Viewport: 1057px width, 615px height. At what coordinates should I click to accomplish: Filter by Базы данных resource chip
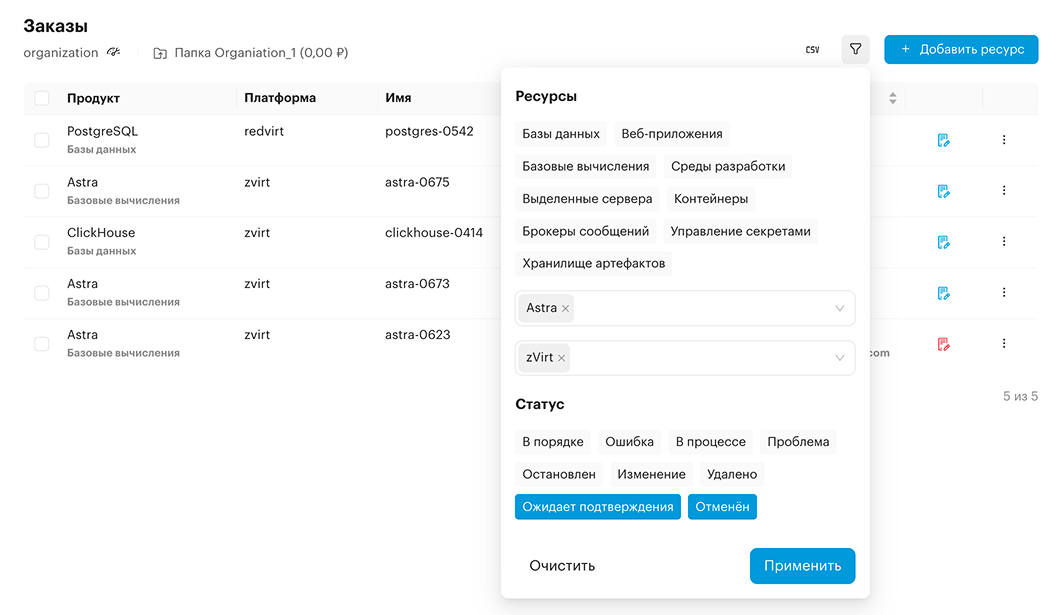(561, 134)
